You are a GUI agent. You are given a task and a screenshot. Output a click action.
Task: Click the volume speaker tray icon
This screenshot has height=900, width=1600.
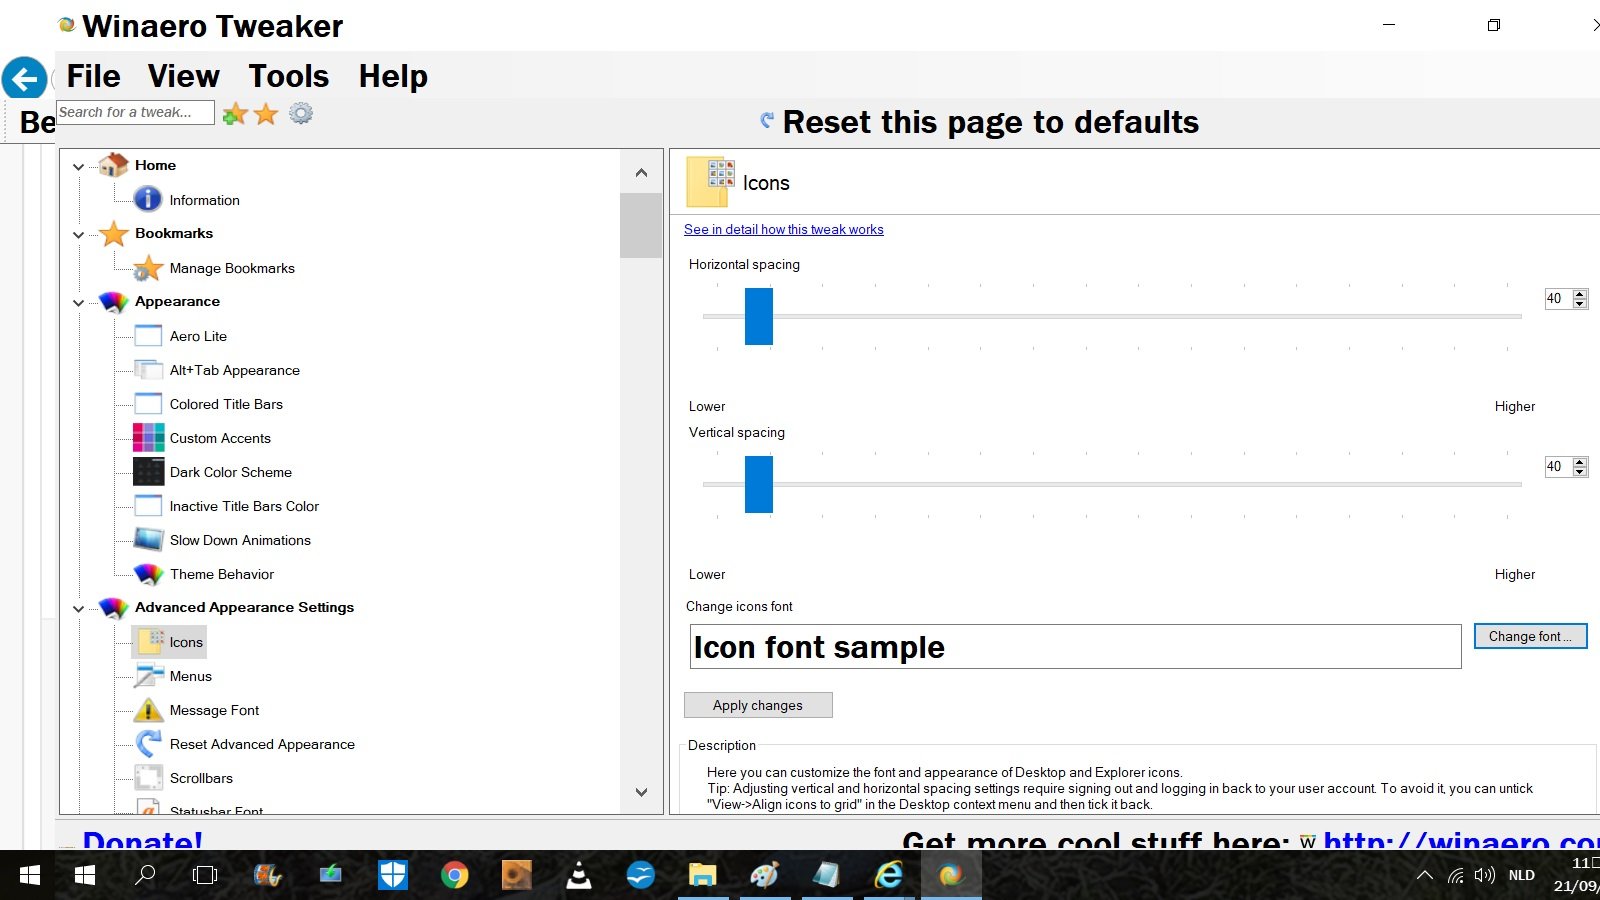pos(1485,876)
